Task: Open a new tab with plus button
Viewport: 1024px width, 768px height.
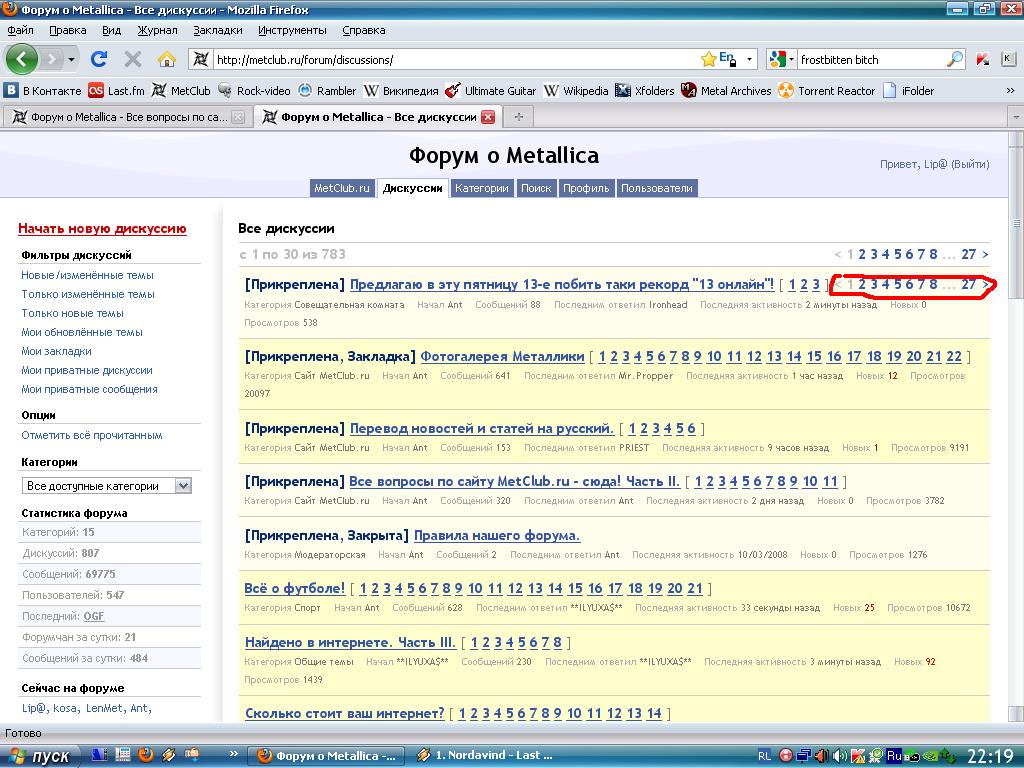Action: coord(518,117)
